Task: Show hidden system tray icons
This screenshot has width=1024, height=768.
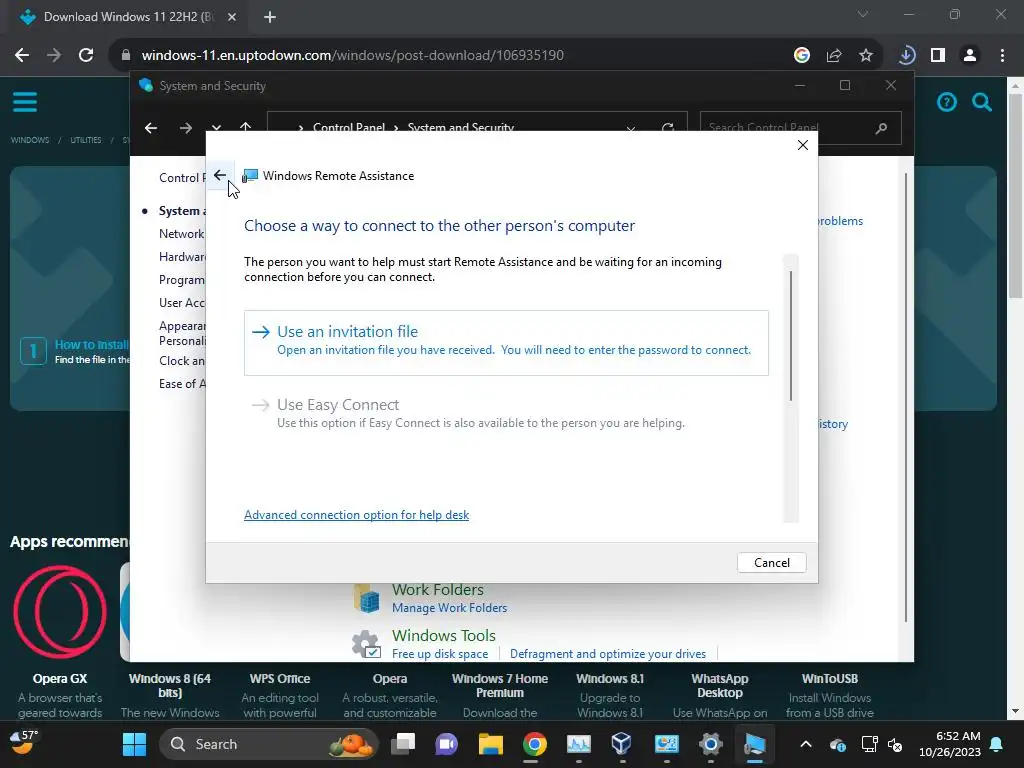Action: pyautogui.click(x=806, y=744)
